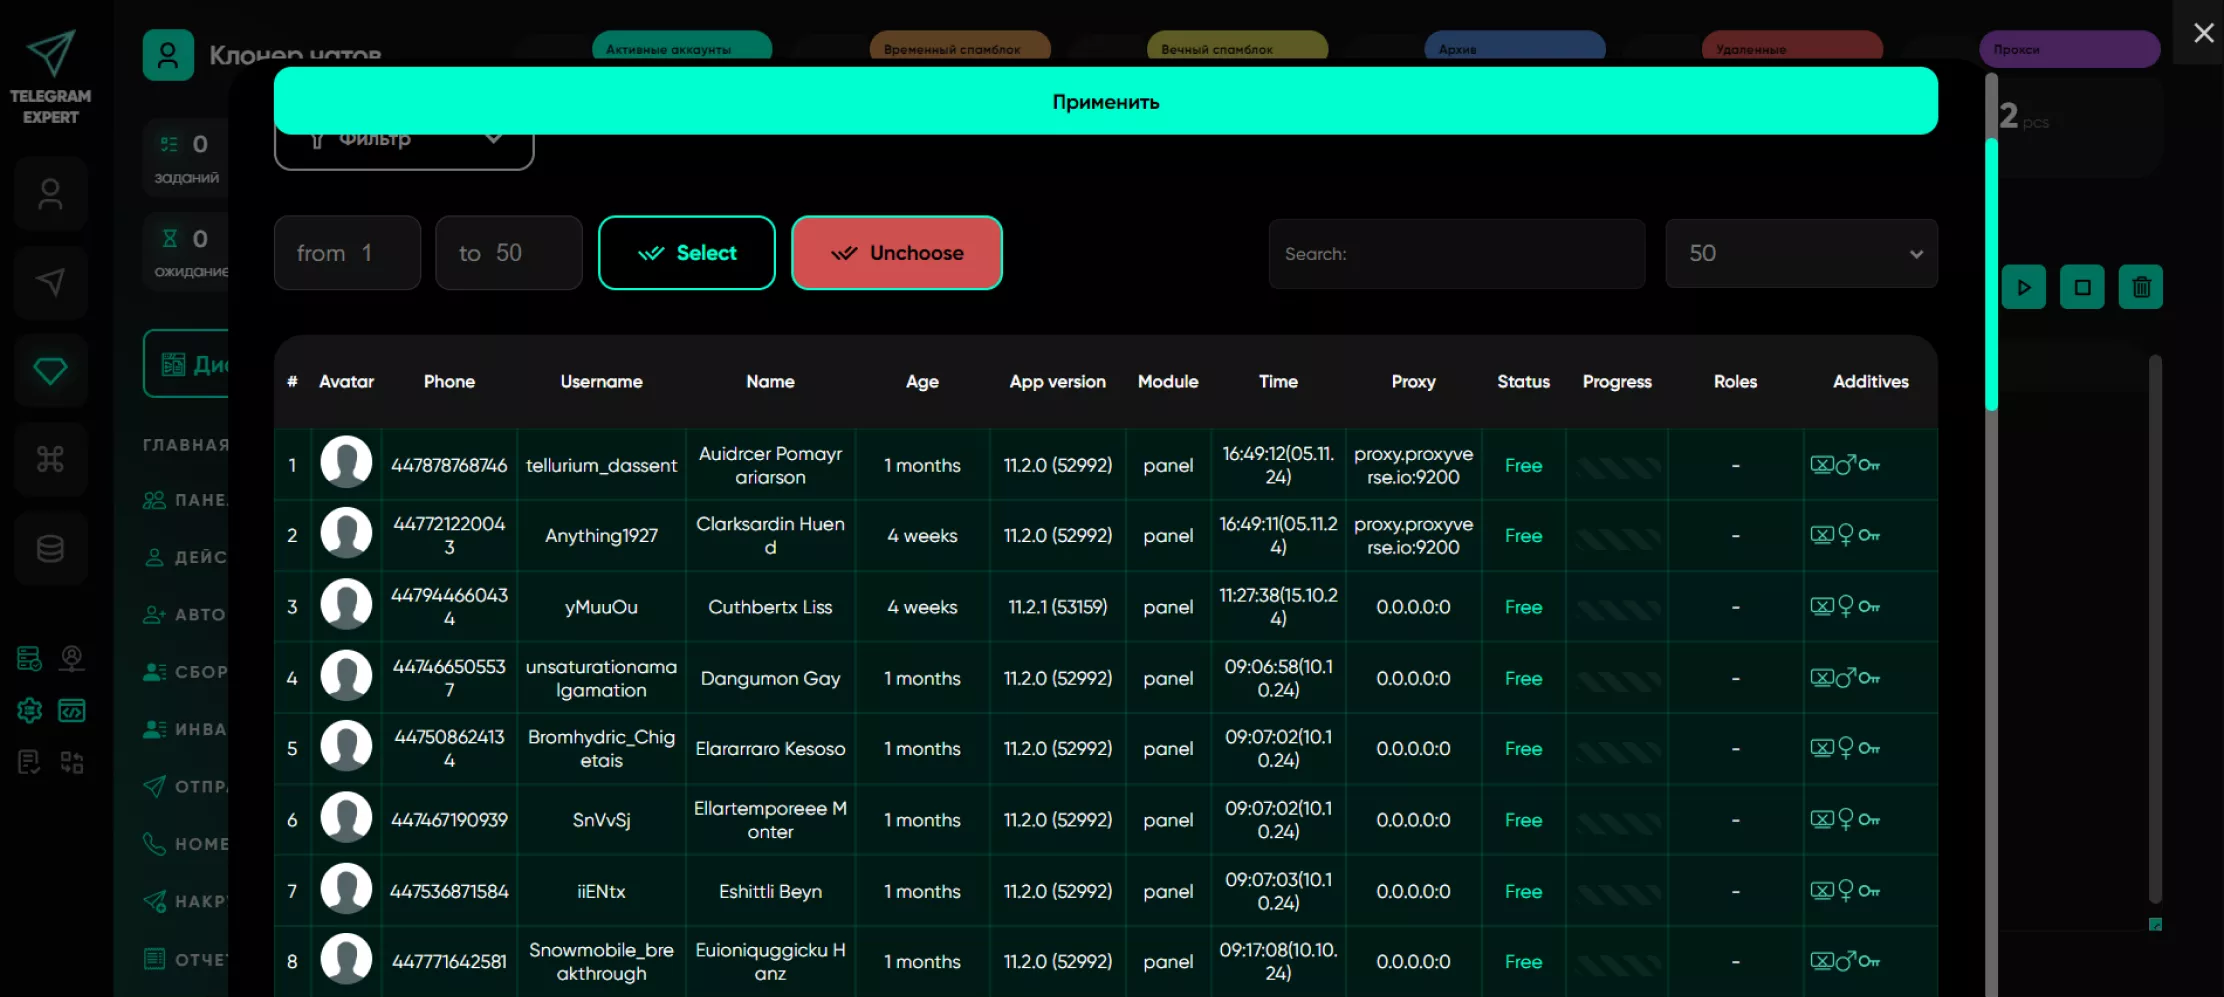Click the female gender icon in row 5
The height and width of the screenshot is (997, 2224).
pos(1846,748)
